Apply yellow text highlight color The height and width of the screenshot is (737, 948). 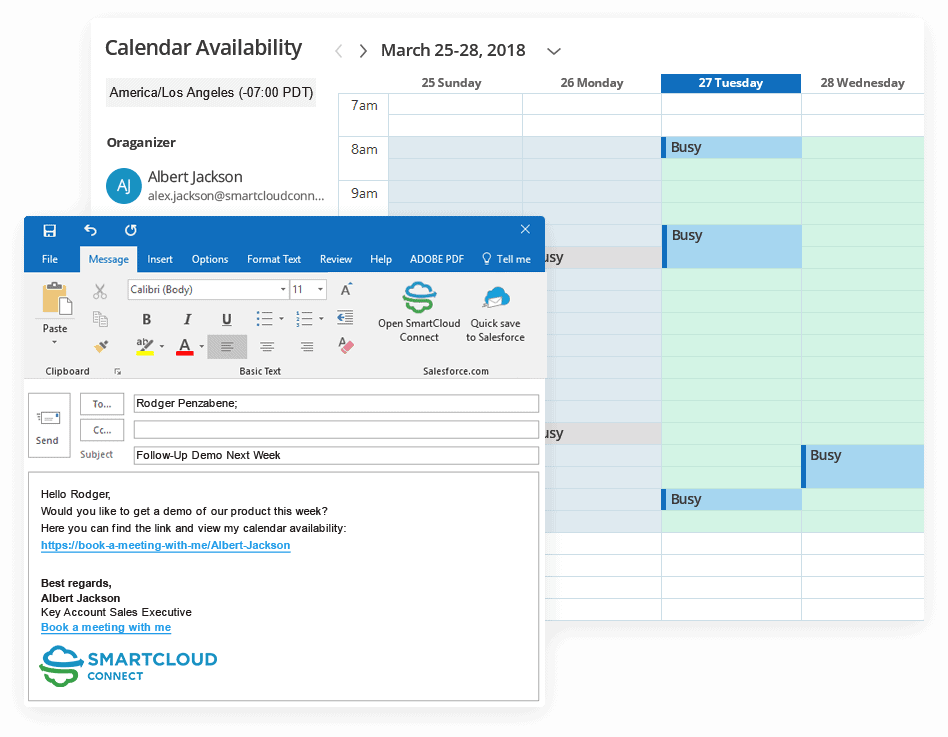(x=144, y=346)
